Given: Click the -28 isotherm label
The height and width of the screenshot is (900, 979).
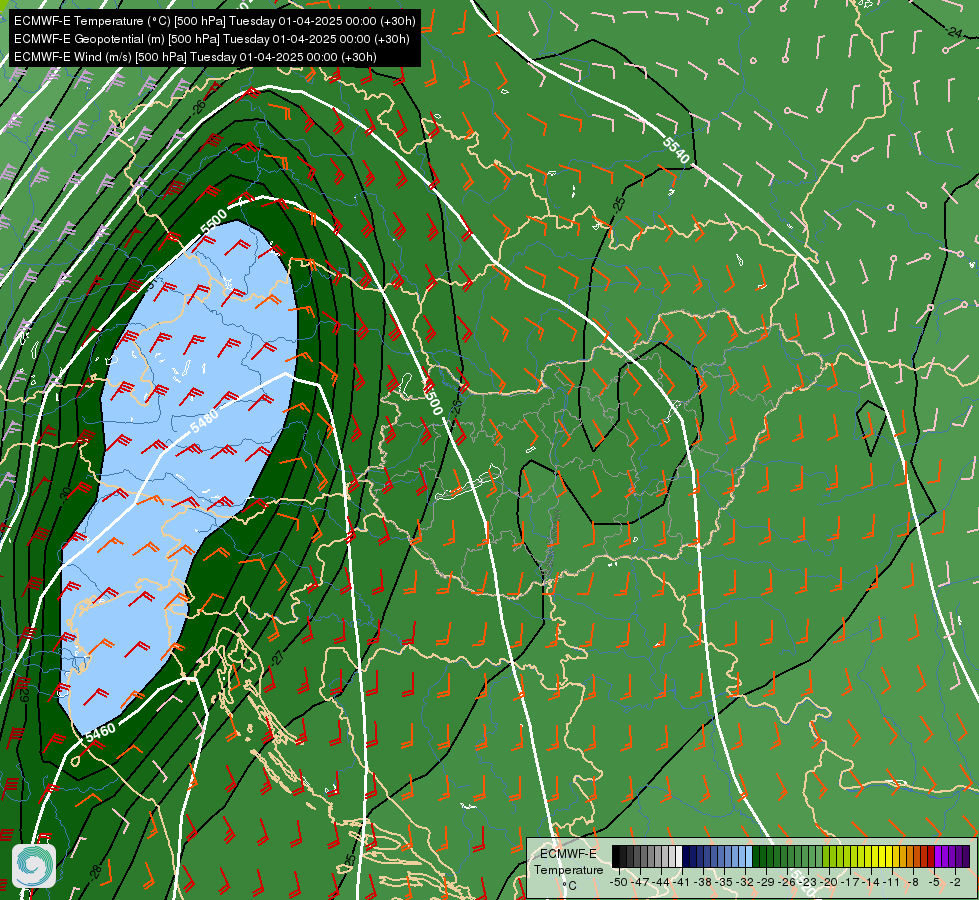Looking at the screenshot, I should (x=95, y=872).
